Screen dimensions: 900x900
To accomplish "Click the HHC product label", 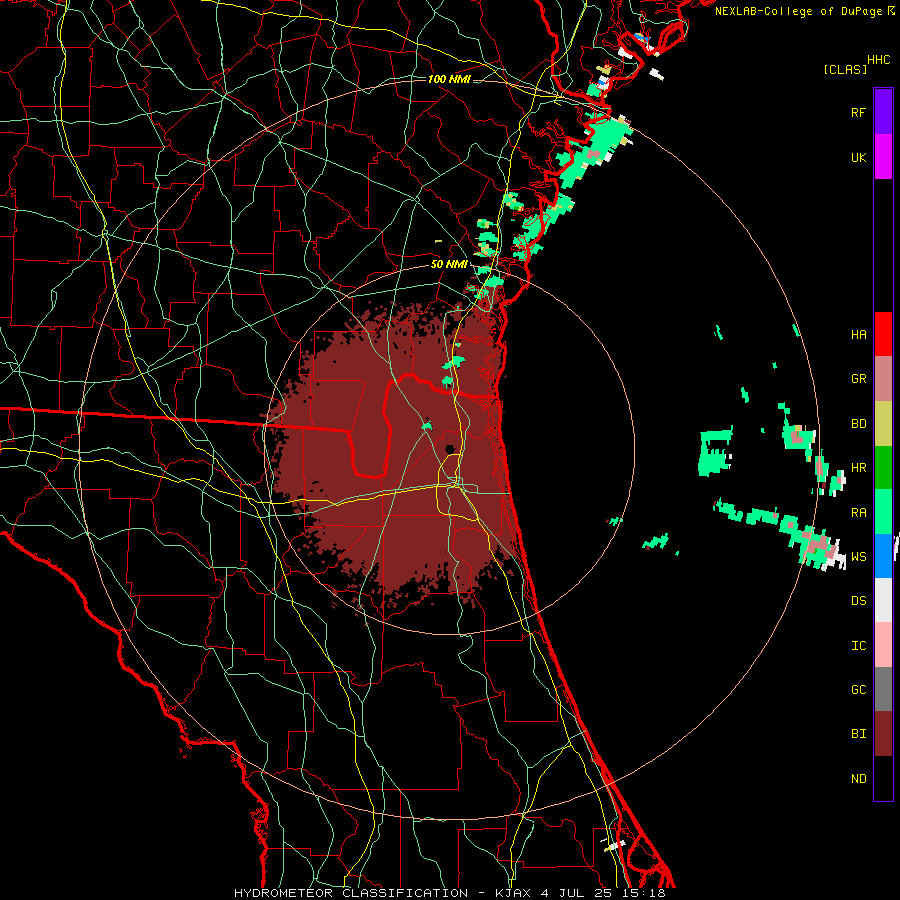I will click(878, 60).
